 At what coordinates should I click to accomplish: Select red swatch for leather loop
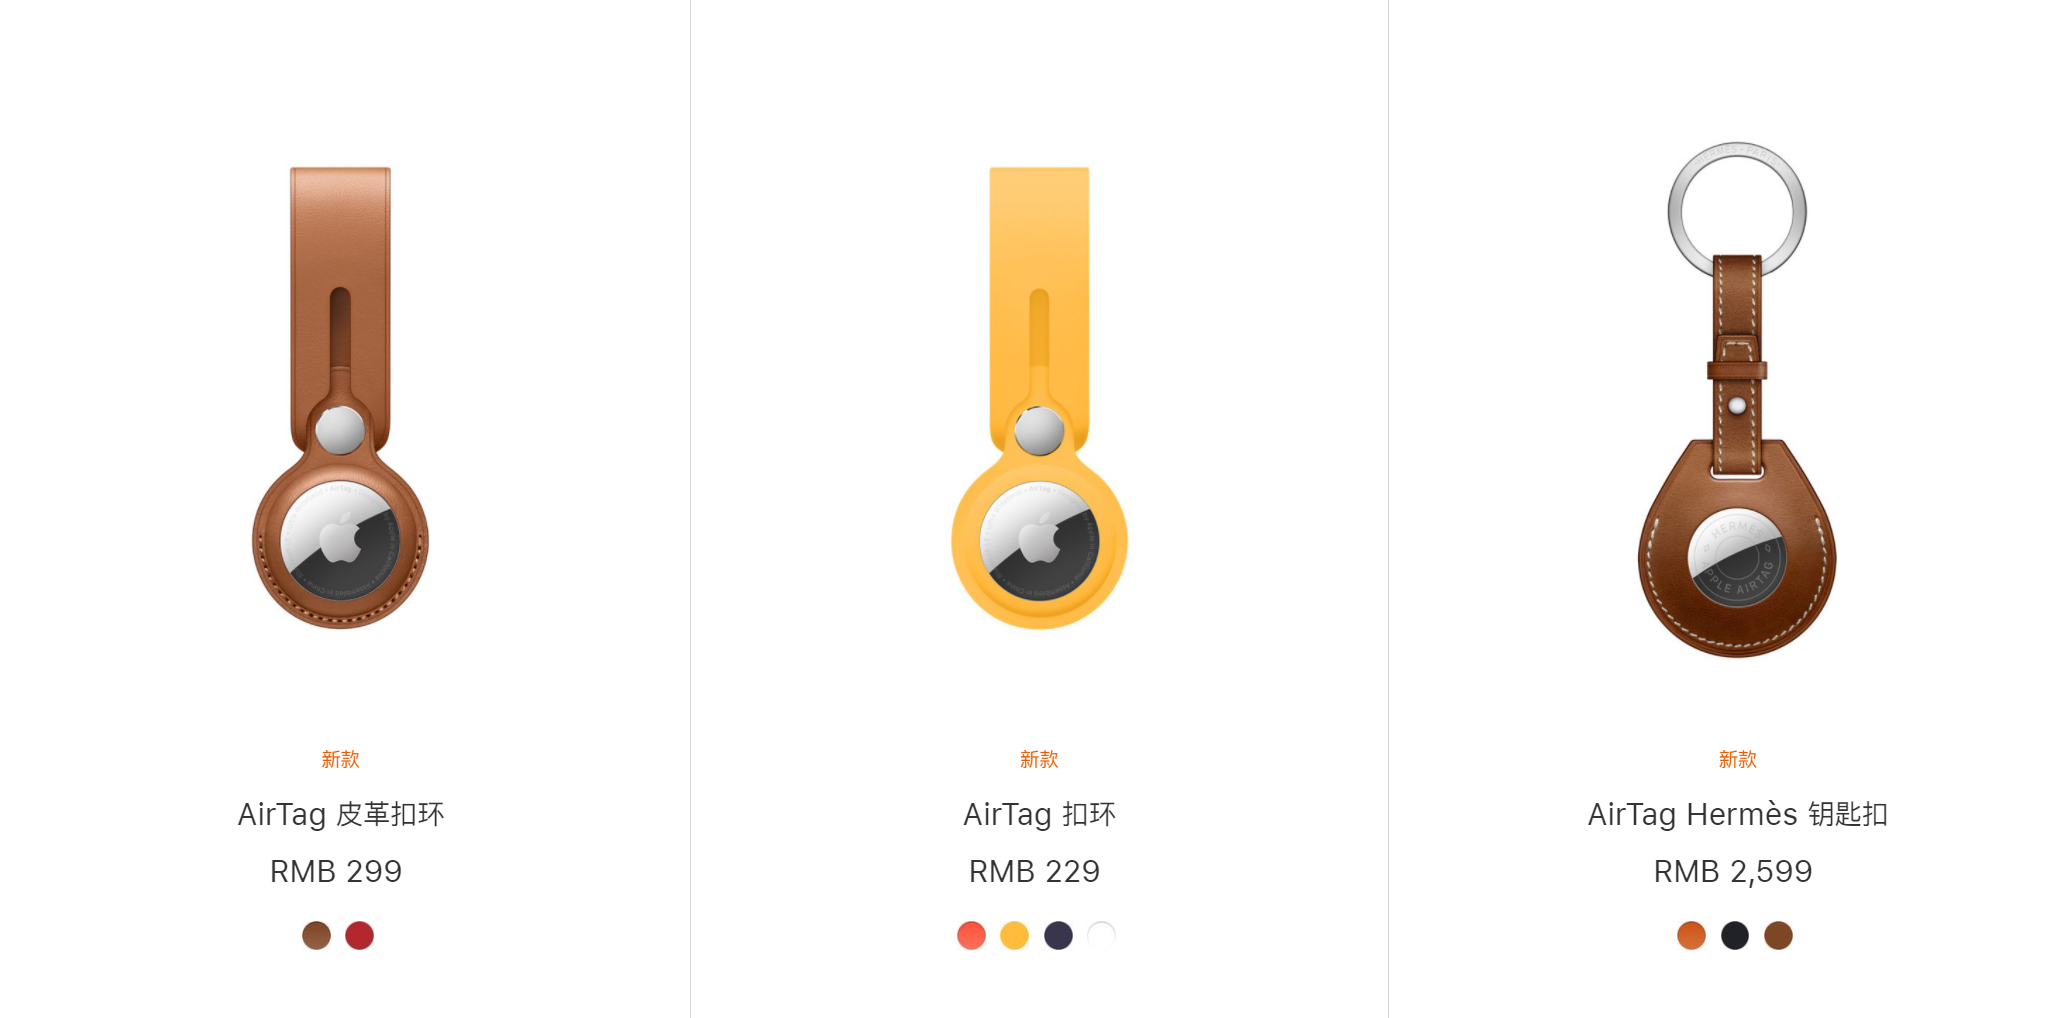pyautogui.click(x=360, y=935)
